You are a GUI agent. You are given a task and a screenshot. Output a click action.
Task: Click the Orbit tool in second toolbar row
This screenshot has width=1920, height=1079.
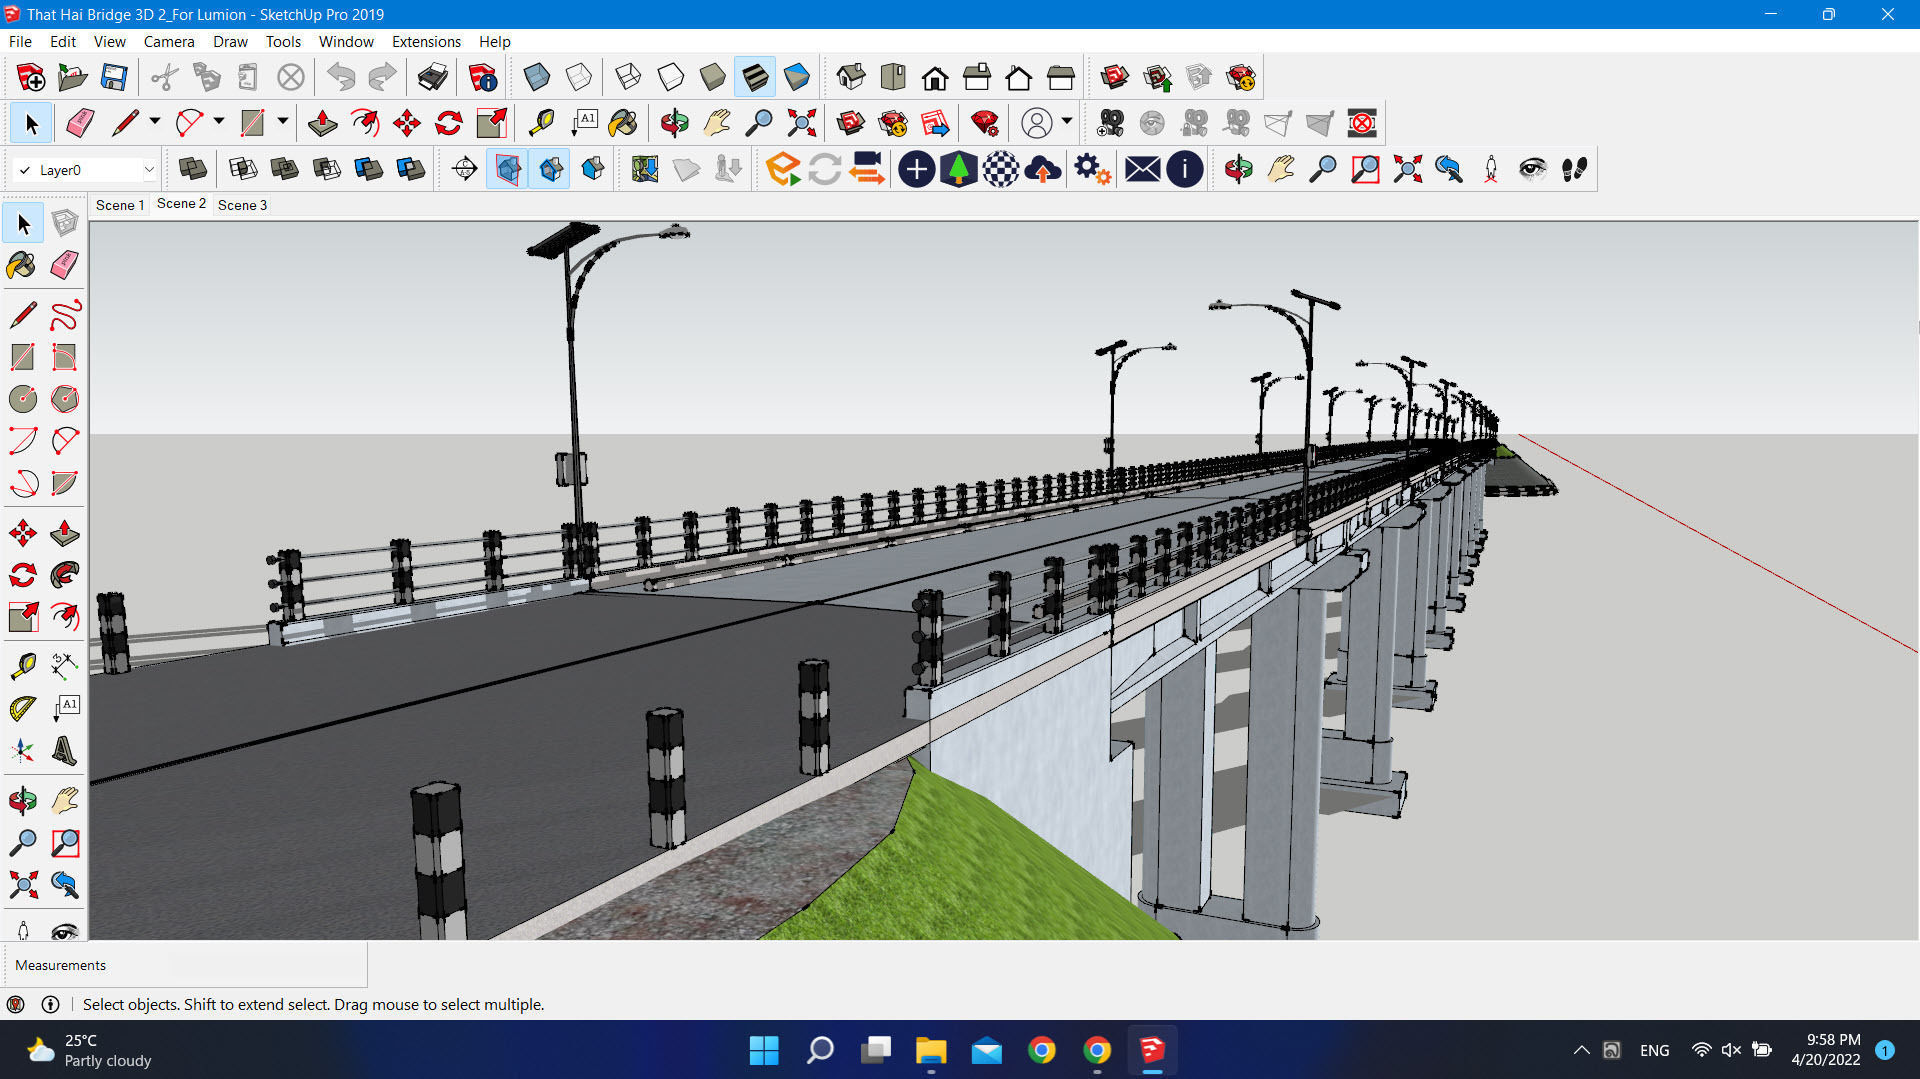tap(674, 123)
